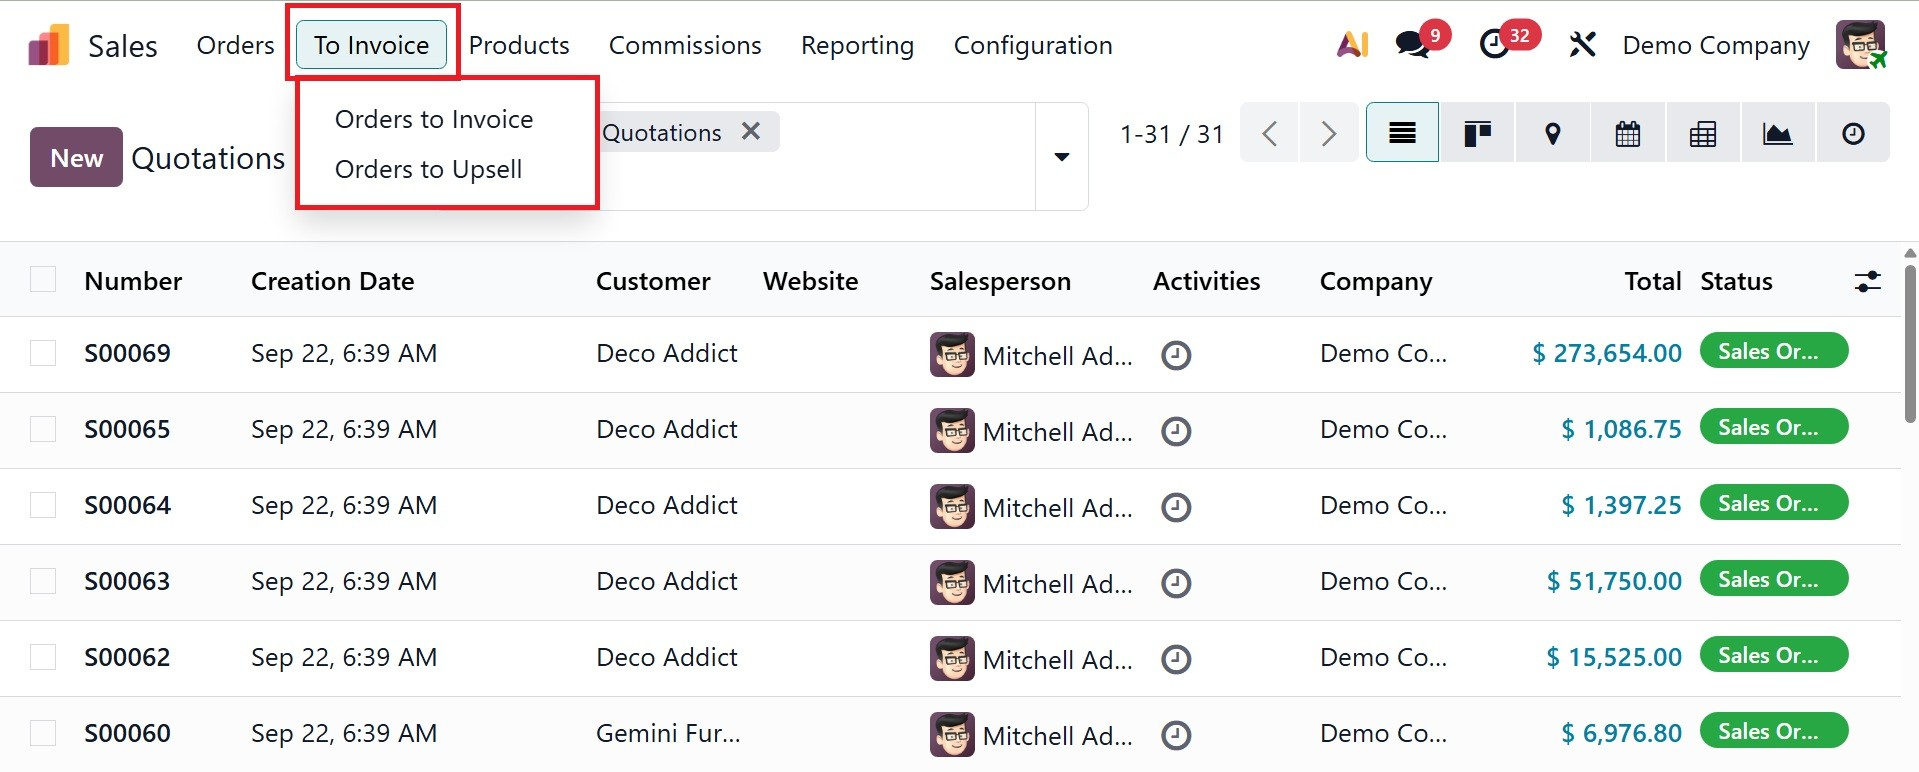The image size is (1919, 772).
Task: Open the Map view
Action: click(x=1552, y=133)
